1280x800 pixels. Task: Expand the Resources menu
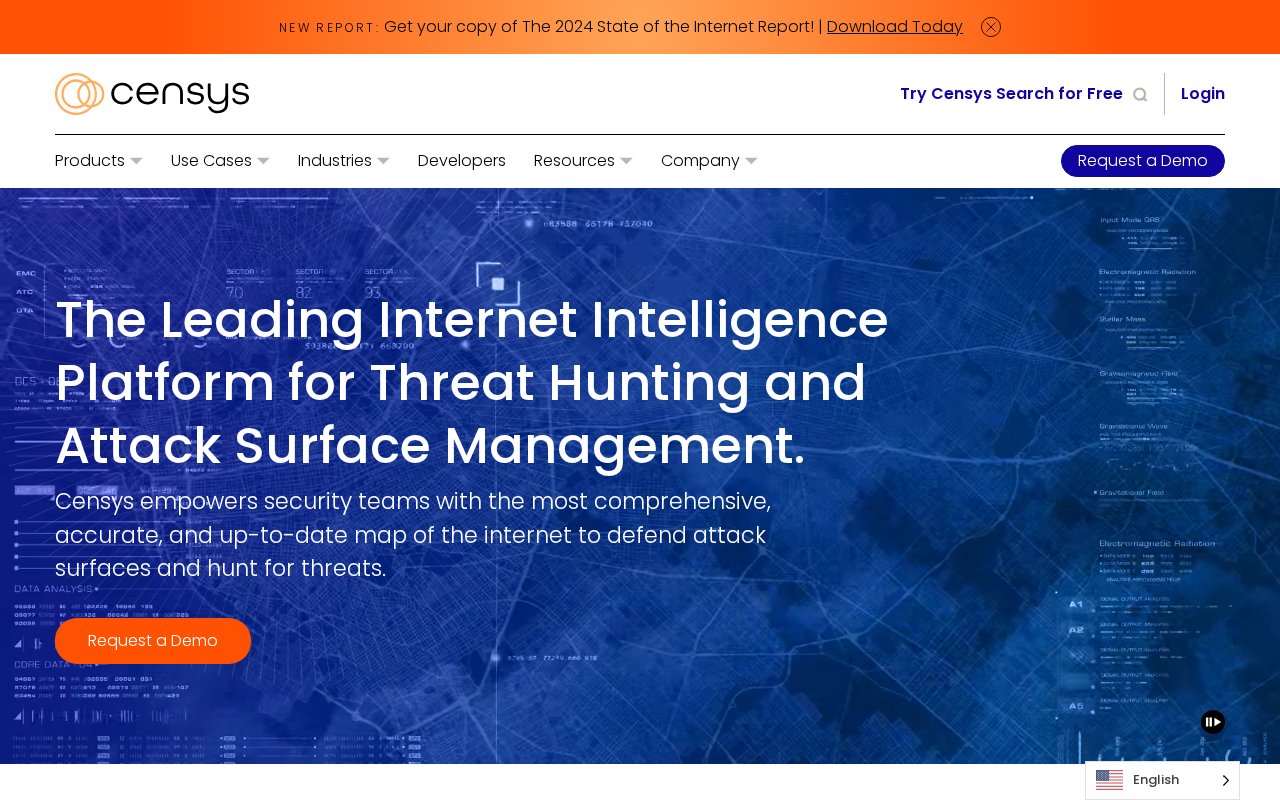(583, 161)
